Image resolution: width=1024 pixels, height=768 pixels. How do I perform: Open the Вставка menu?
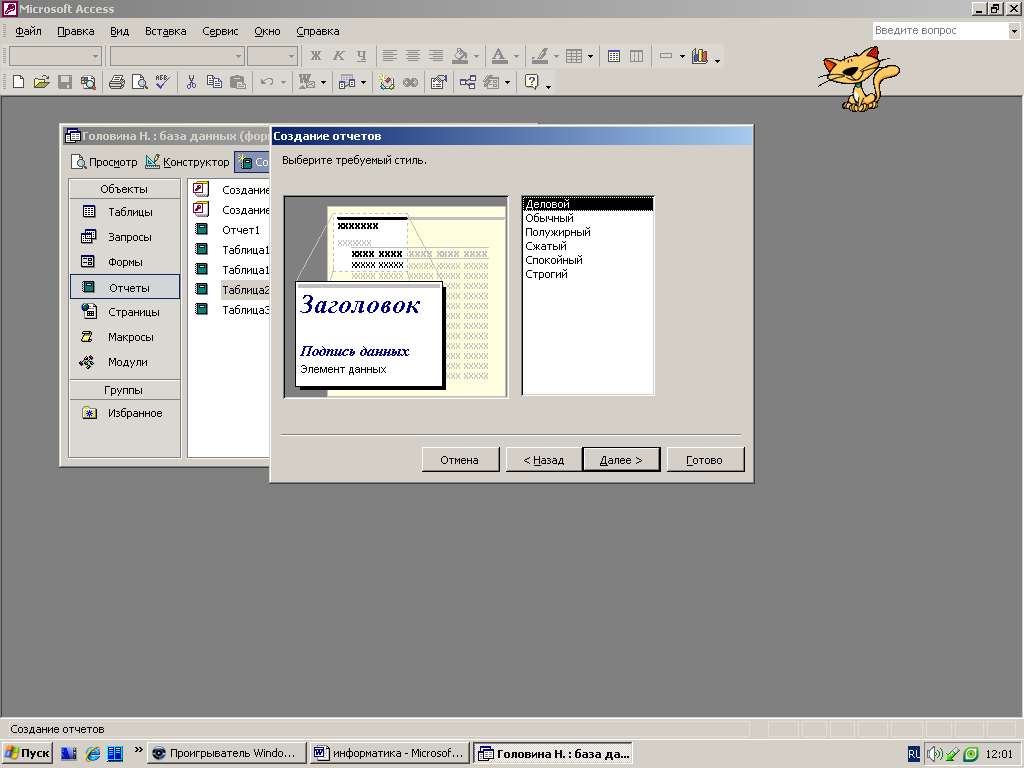pyautogui.click(x=166, y=31)
